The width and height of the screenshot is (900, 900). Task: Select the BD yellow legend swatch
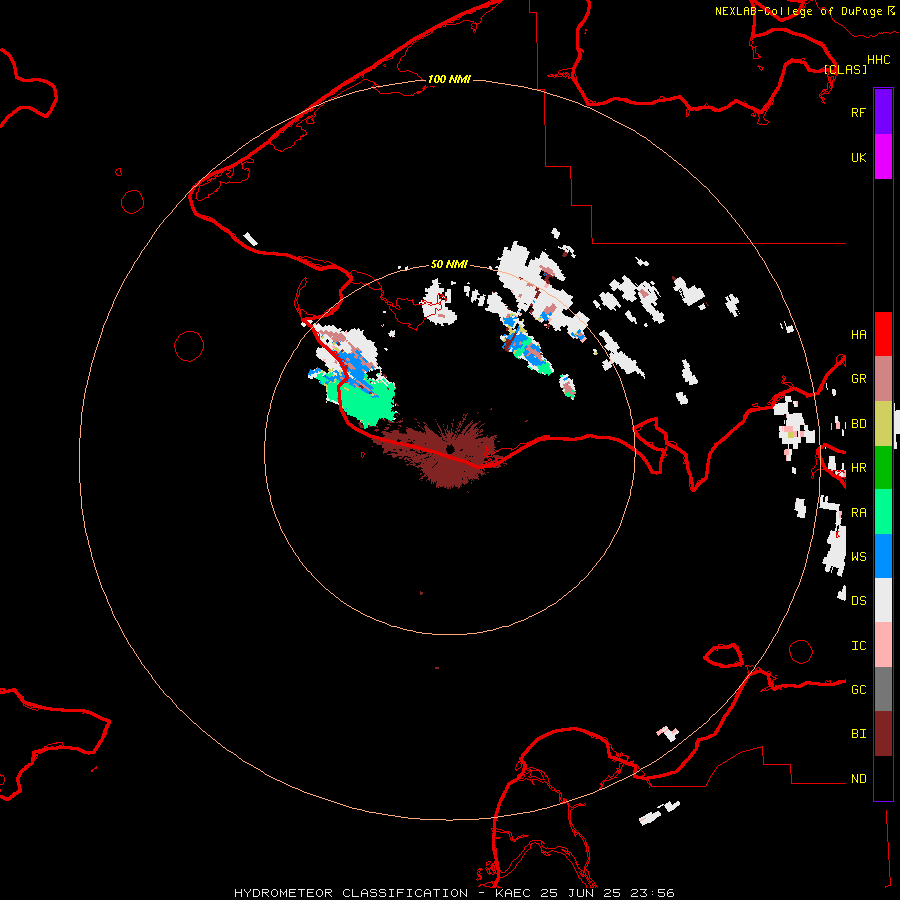(883, 423)
